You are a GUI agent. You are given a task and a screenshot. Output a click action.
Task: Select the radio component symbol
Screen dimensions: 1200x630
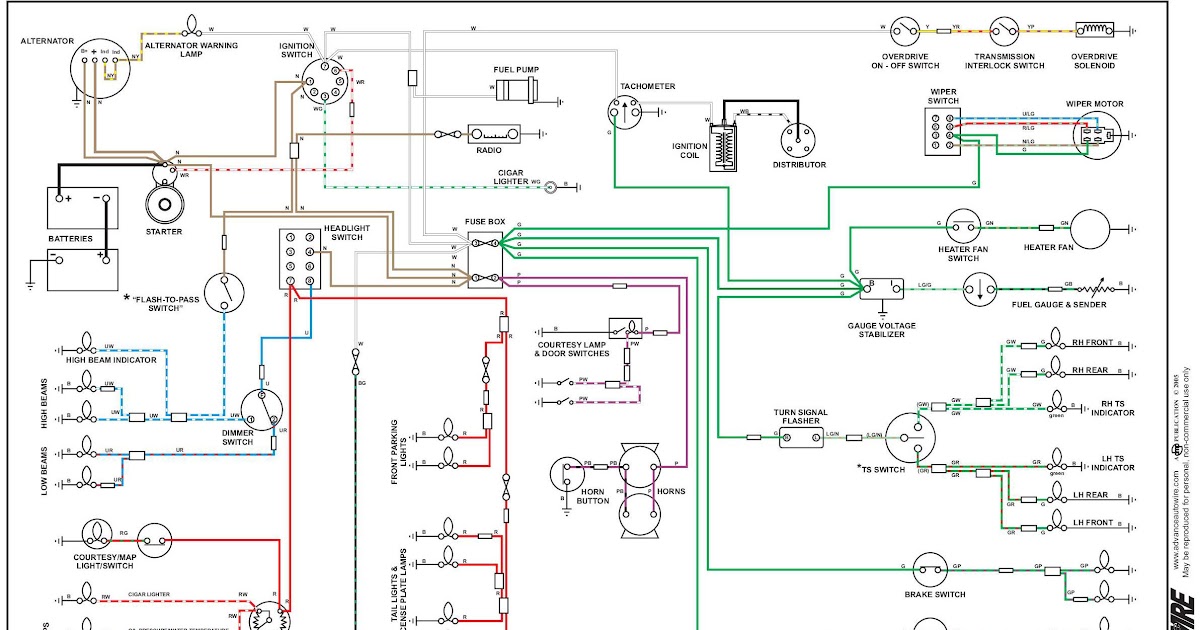[x=494, y=133]
